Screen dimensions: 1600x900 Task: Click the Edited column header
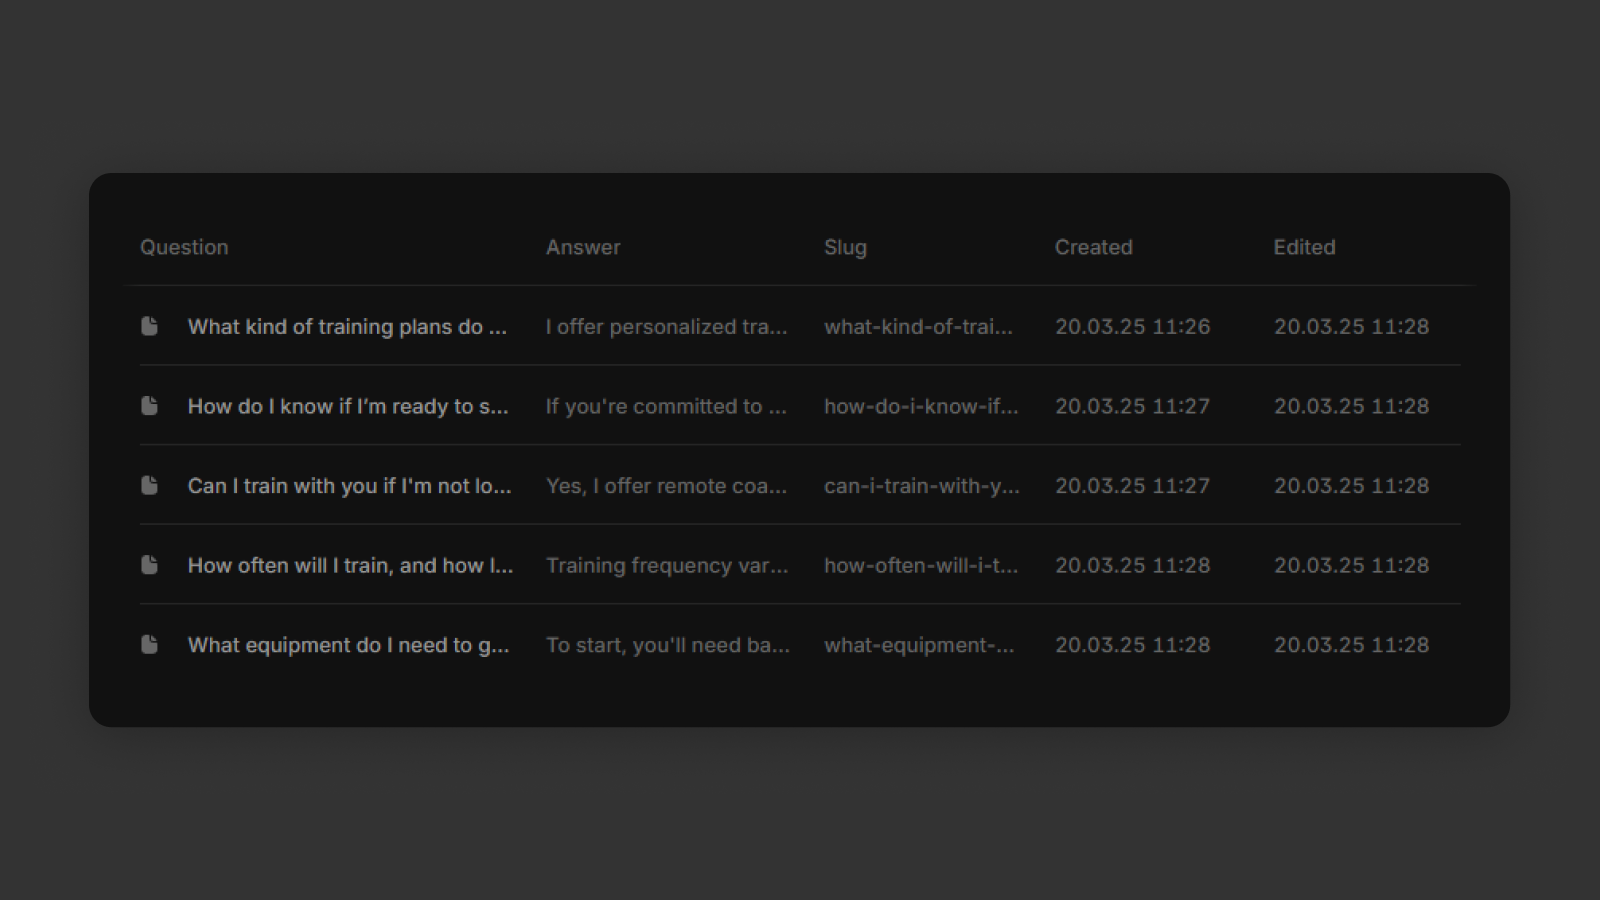pyautogui.click(x=1304, y=247)
